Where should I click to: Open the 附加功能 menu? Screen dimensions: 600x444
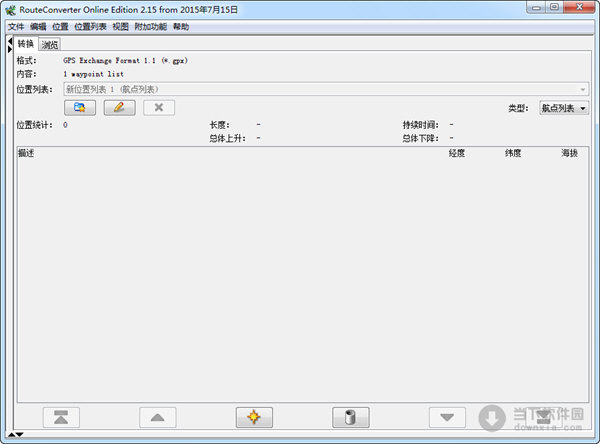click(151, 26)
